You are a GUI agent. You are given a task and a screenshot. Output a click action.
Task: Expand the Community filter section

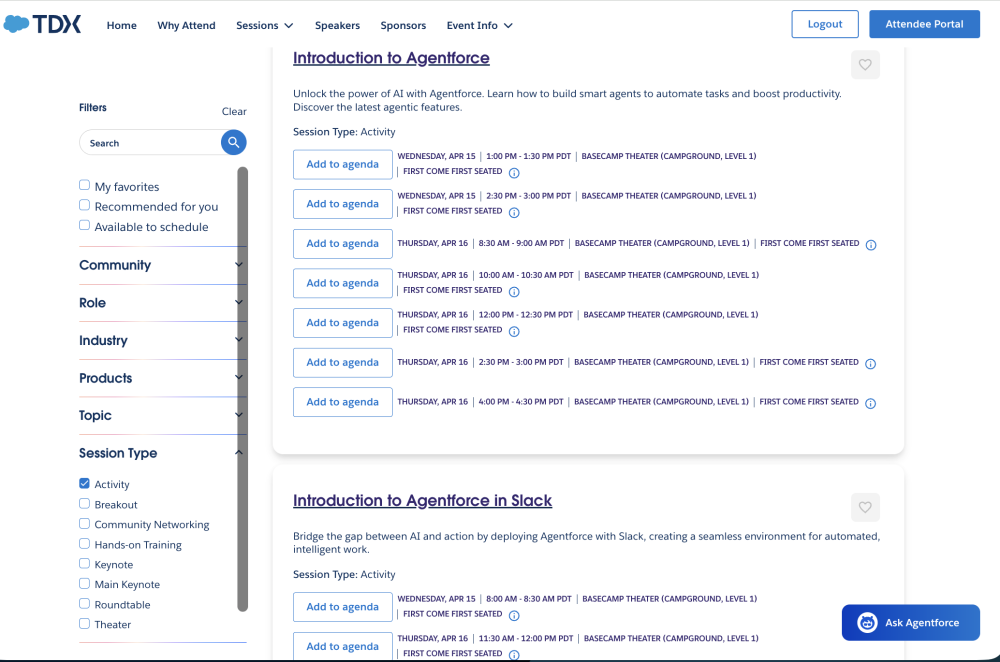[238, 266]
